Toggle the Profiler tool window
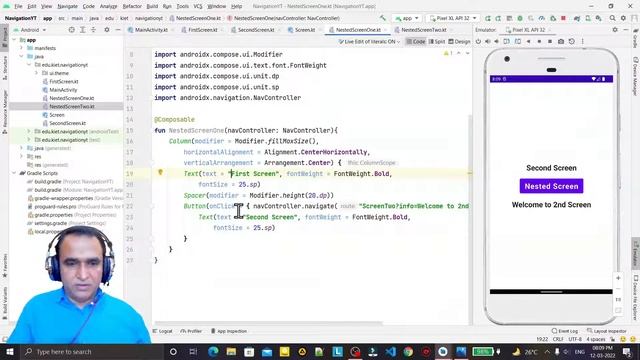 coord(191,331)
